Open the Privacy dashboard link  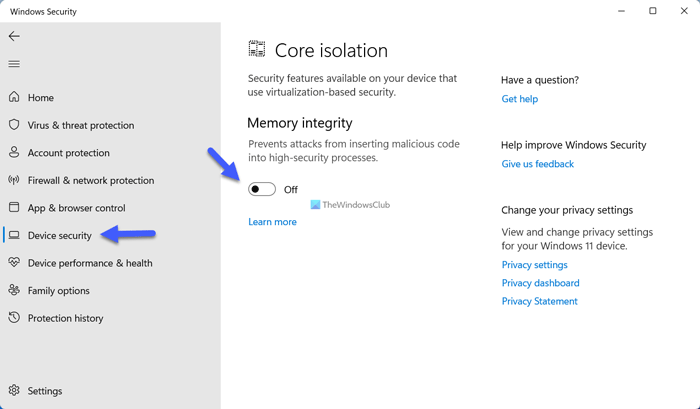pos(539,283)
